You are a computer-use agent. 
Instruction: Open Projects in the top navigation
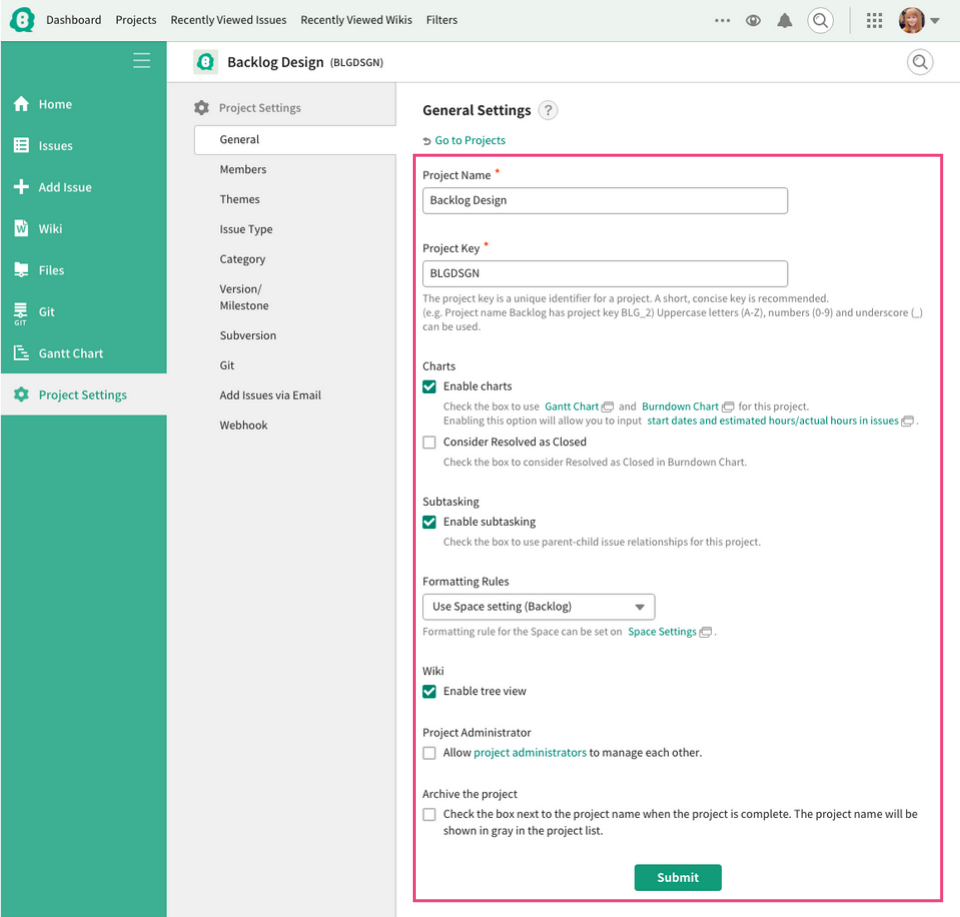tap(136, 20)
